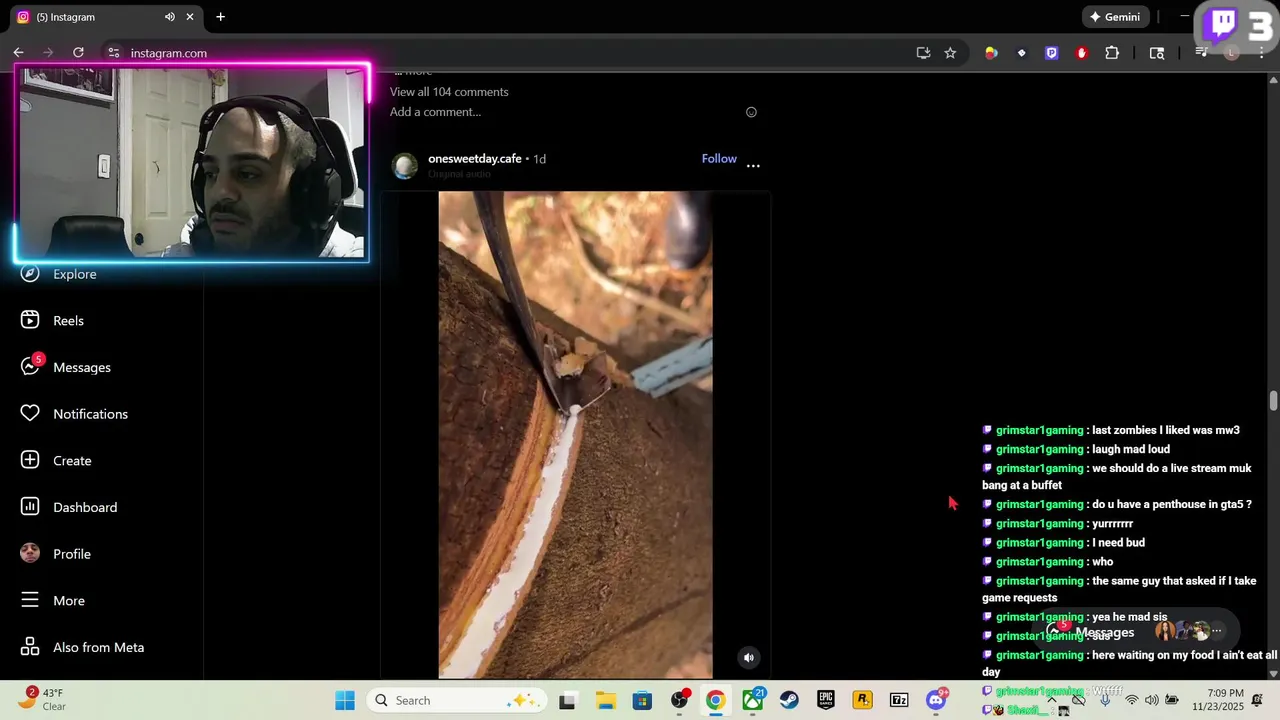The width and height of the screenshot is (1280, 720).
Task: Go back in Chrome
Action: (18, 53)
